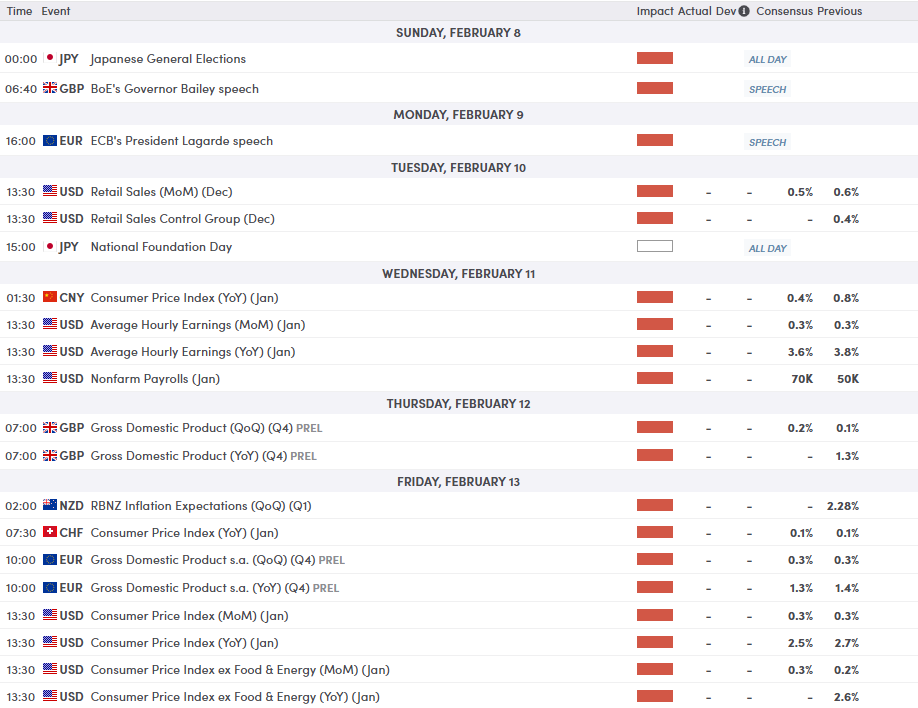Click EU flag on GDP s.a. (QoQ) row
Screen dimensions: 918x708
coord(50,559)
